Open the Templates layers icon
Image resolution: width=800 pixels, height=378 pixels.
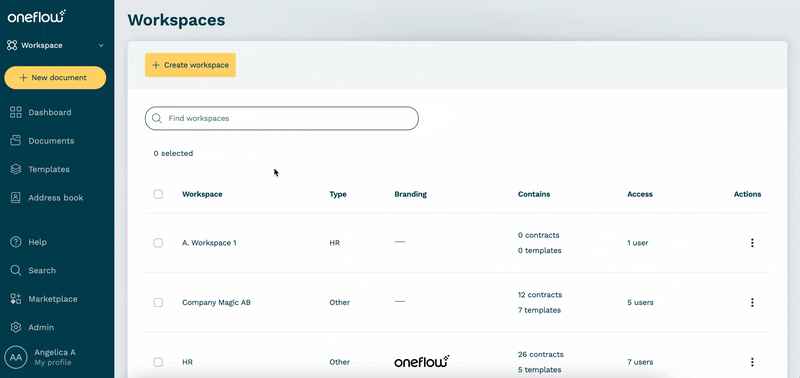pyautogui.click(x=16, y=169)
